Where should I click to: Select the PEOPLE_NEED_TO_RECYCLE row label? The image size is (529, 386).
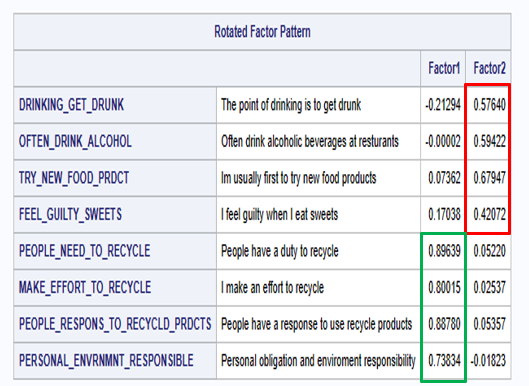84,251
